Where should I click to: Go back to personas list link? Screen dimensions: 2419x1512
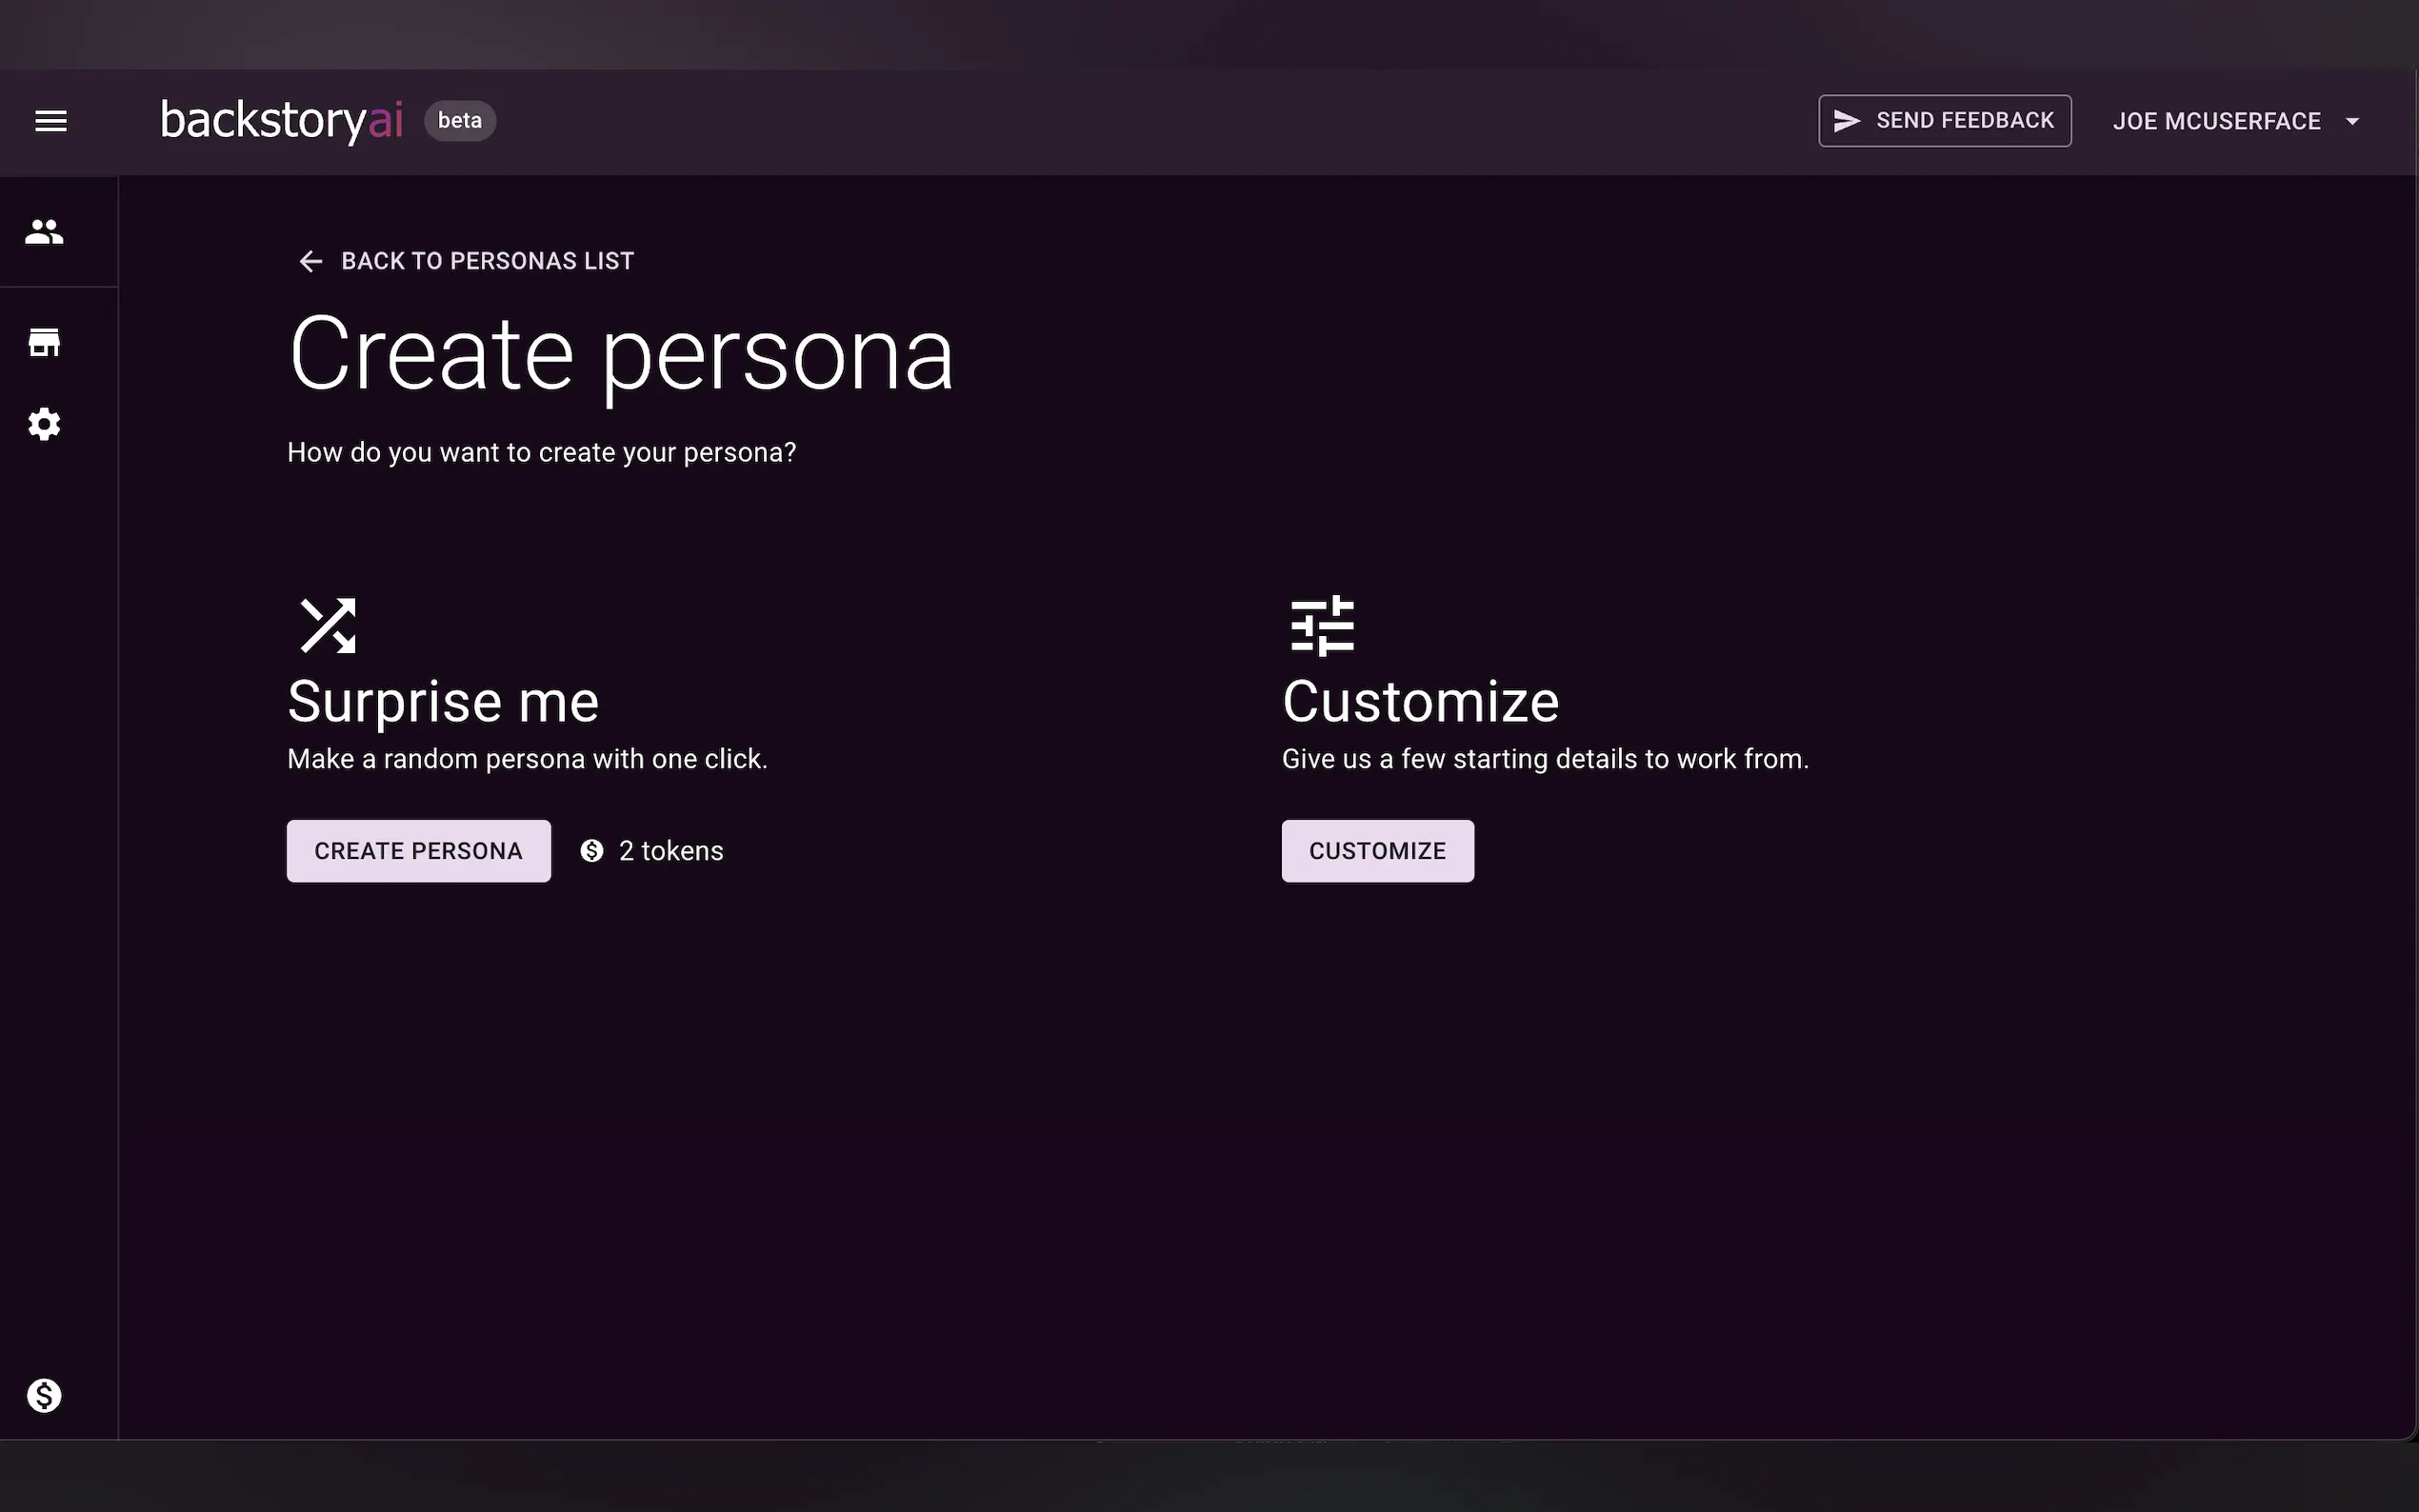click(487, 261)
